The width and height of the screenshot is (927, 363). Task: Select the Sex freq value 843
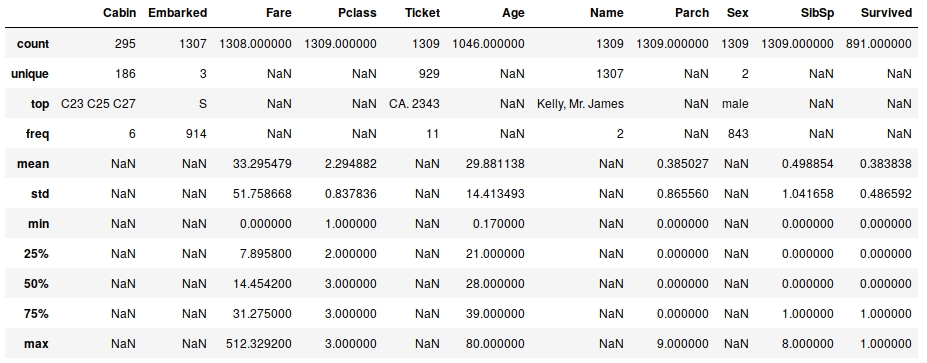click(738, 134)
